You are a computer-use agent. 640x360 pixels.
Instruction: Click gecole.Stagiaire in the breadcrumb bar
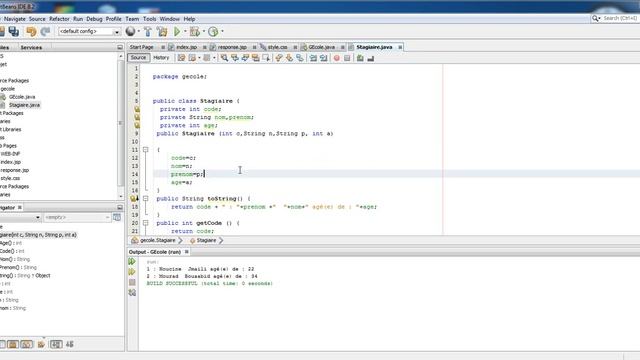158,240
